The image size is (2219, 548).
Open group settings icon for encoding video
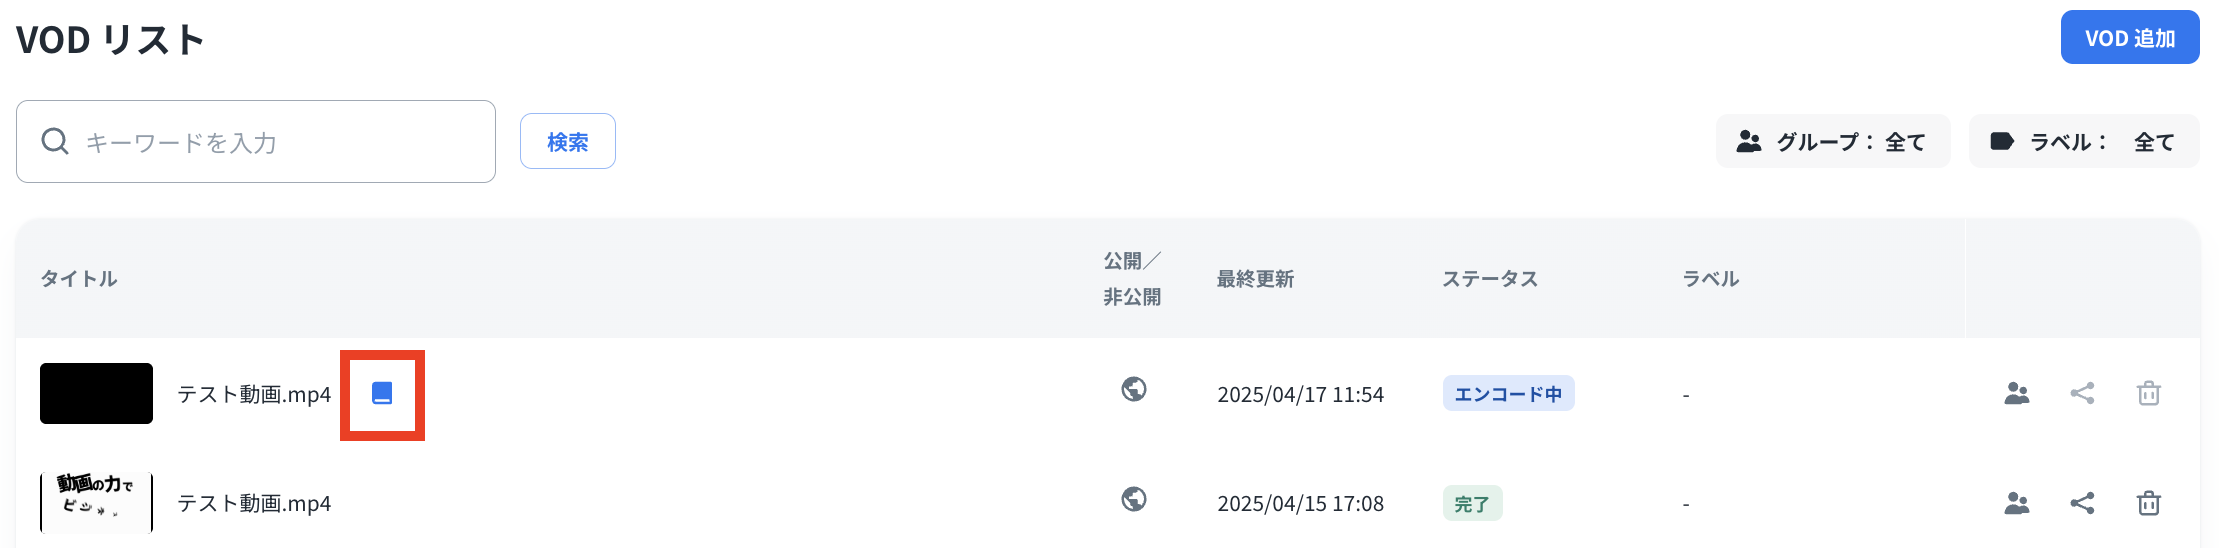2016,394
